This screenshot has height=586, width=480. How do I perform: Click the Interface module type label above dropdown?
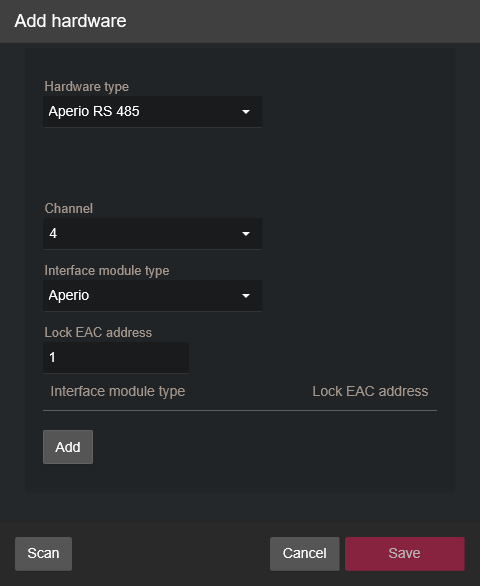(107, 271)
